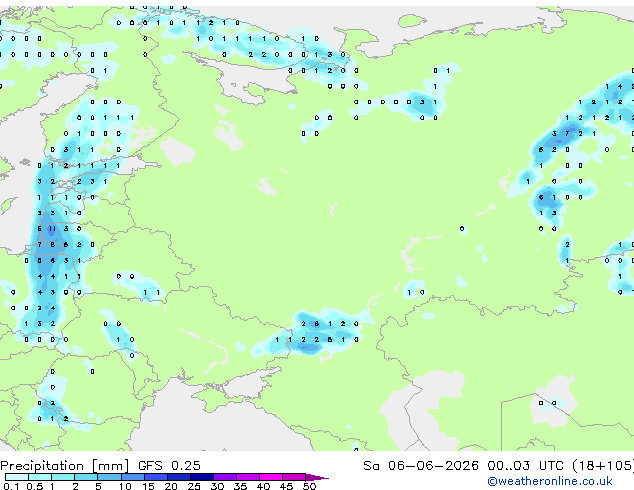
Task: Click the "30" legend label
Action: (x=217, y=486)
